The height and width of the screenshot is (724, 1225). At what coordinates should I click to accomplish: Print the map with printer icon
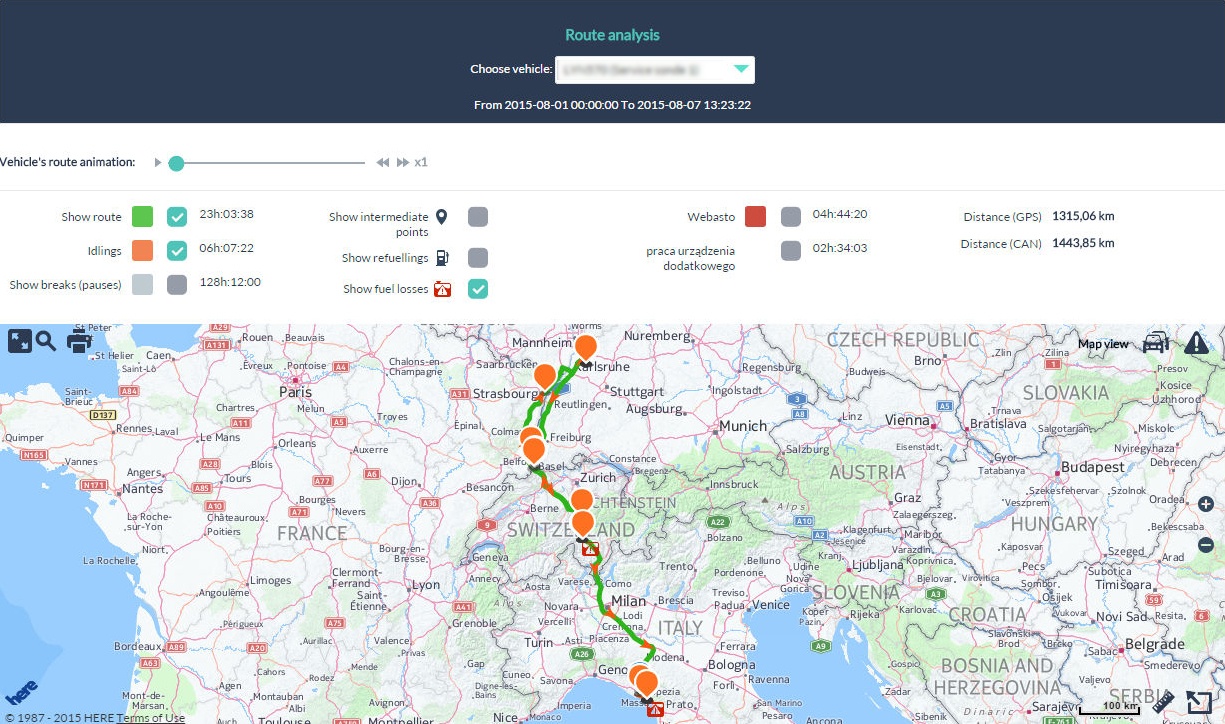coord(79,341)
